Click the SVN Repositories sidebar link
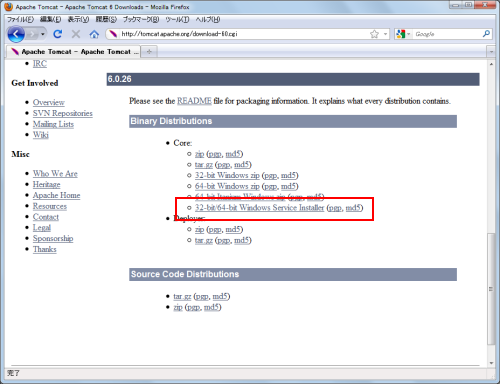The width and height of the screenshot is (500, 384). (x=63, y=113)
